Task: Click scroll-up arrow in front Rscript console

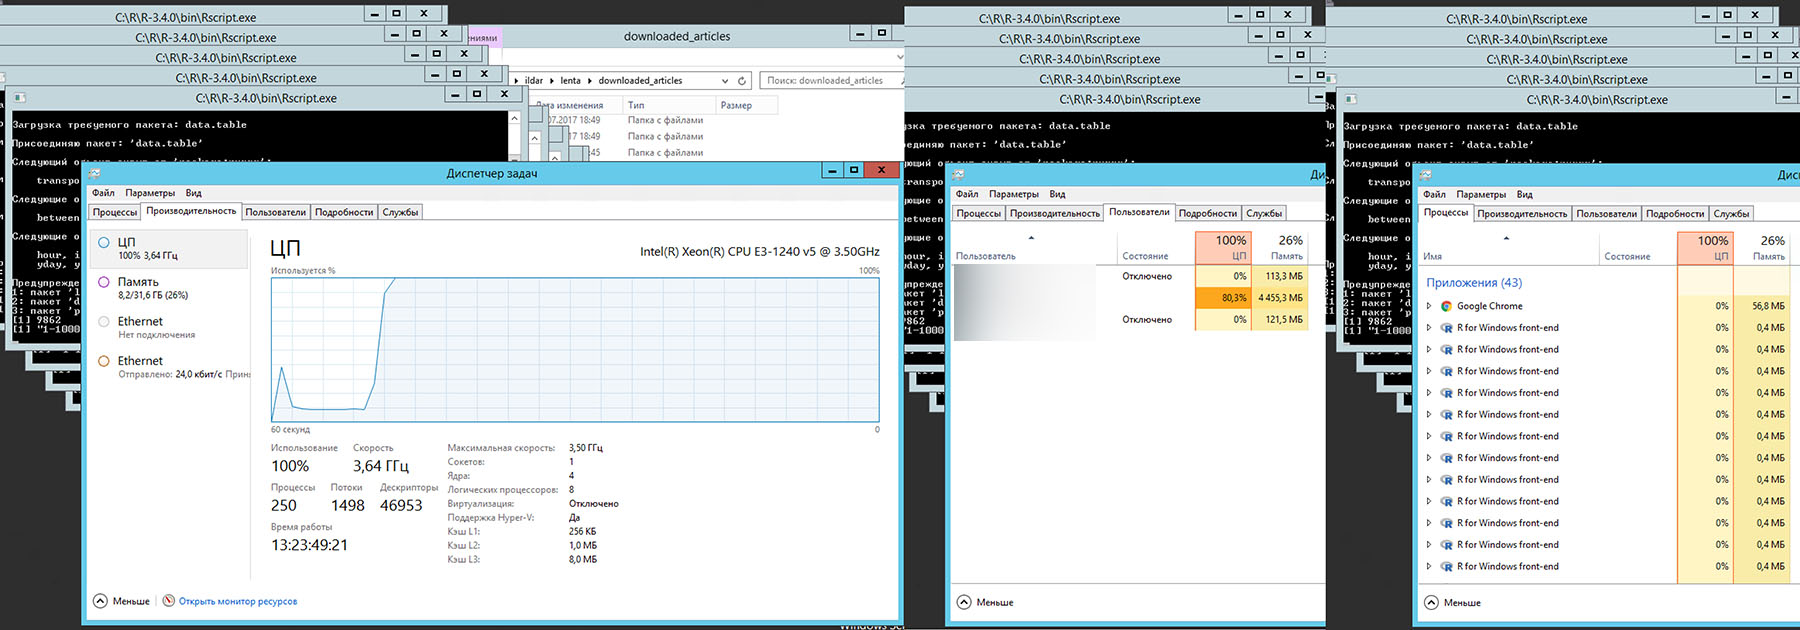Action: pos(515,118)
